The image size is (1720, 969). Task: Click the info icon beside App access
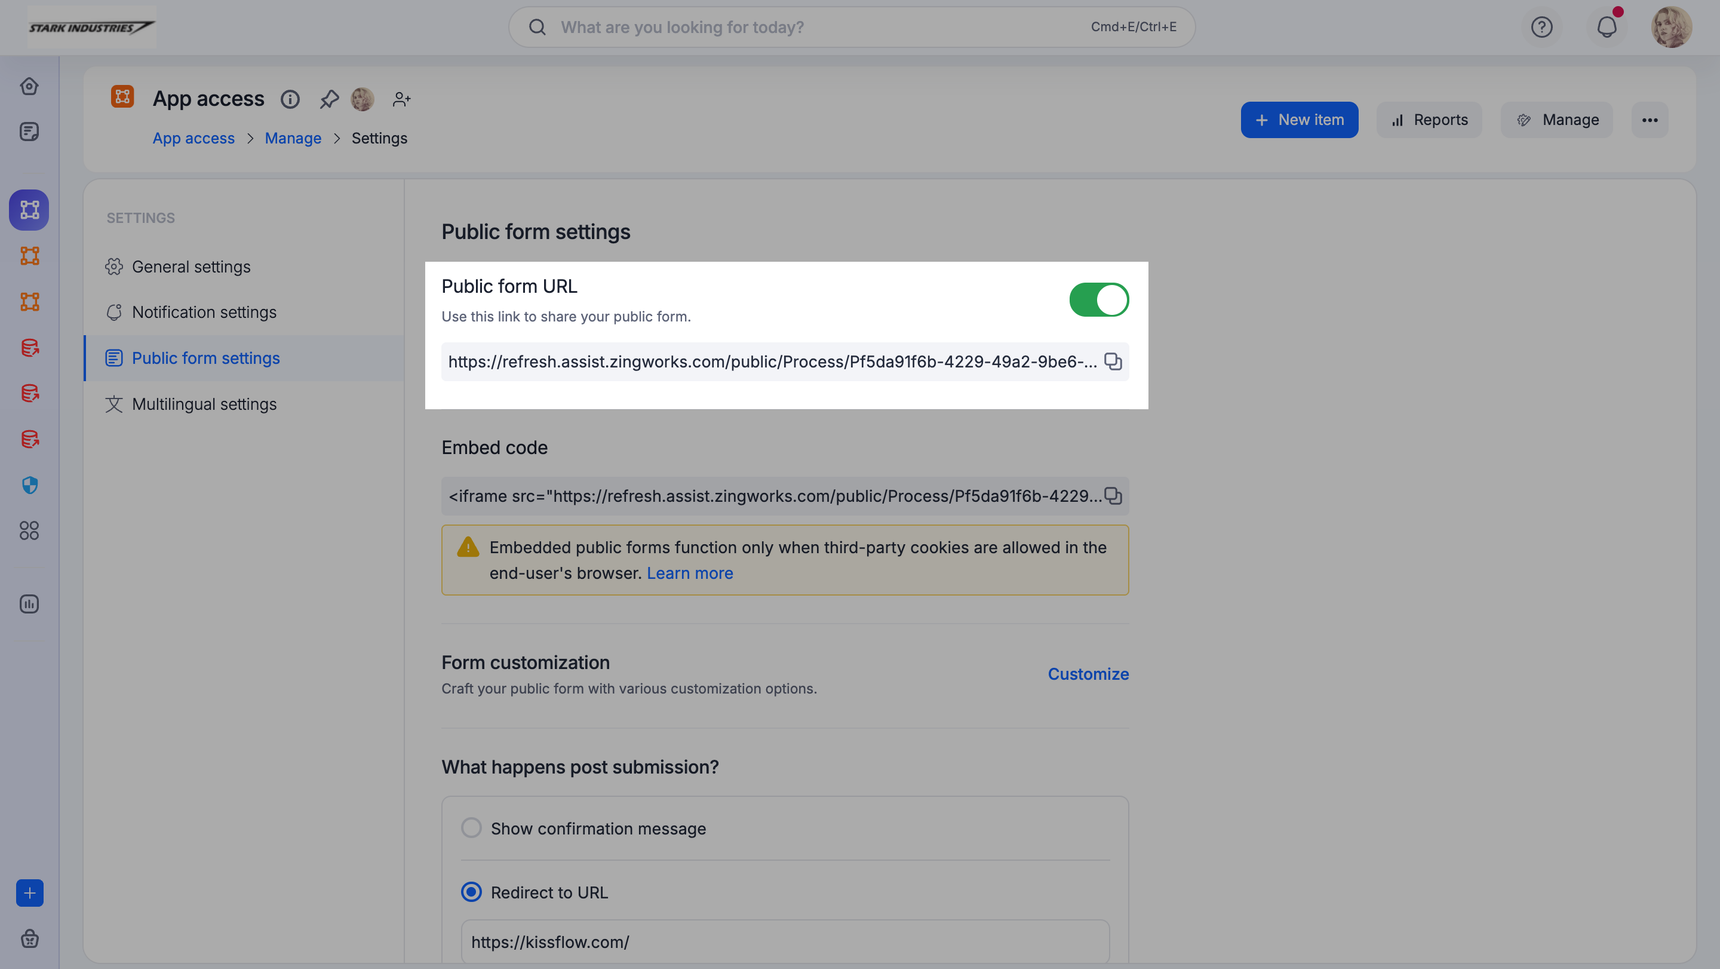[x=290, y=99]
